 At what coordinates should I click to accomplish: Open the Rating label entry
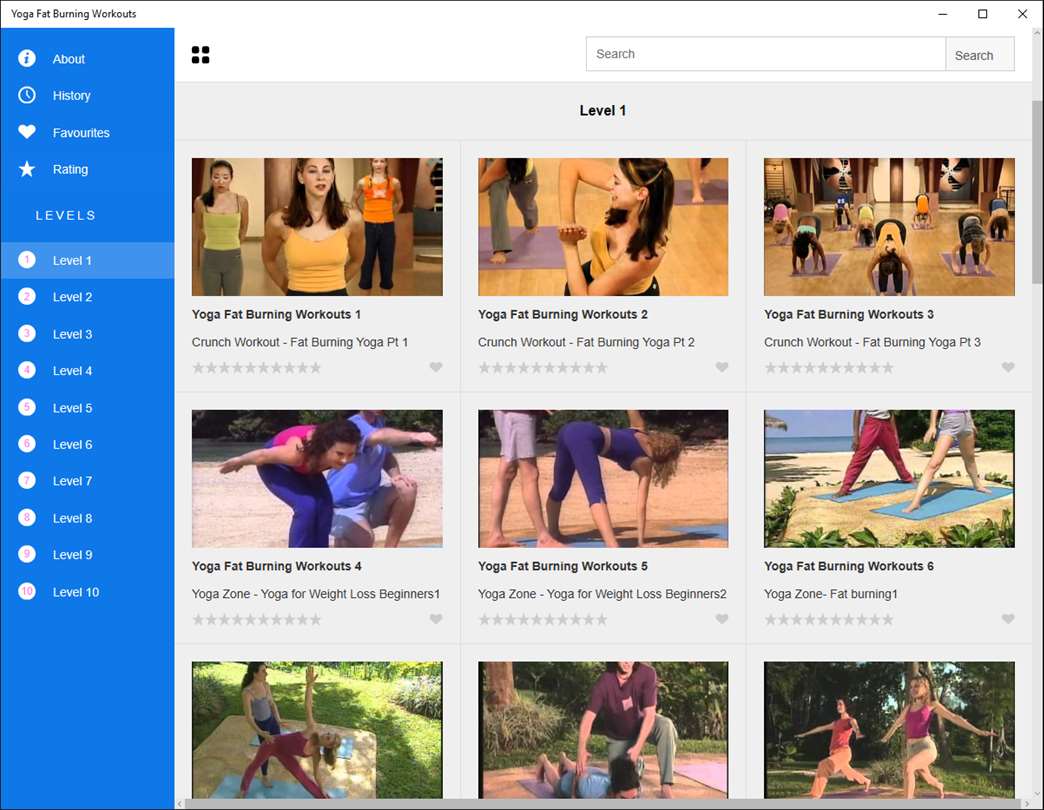(70, 169)
